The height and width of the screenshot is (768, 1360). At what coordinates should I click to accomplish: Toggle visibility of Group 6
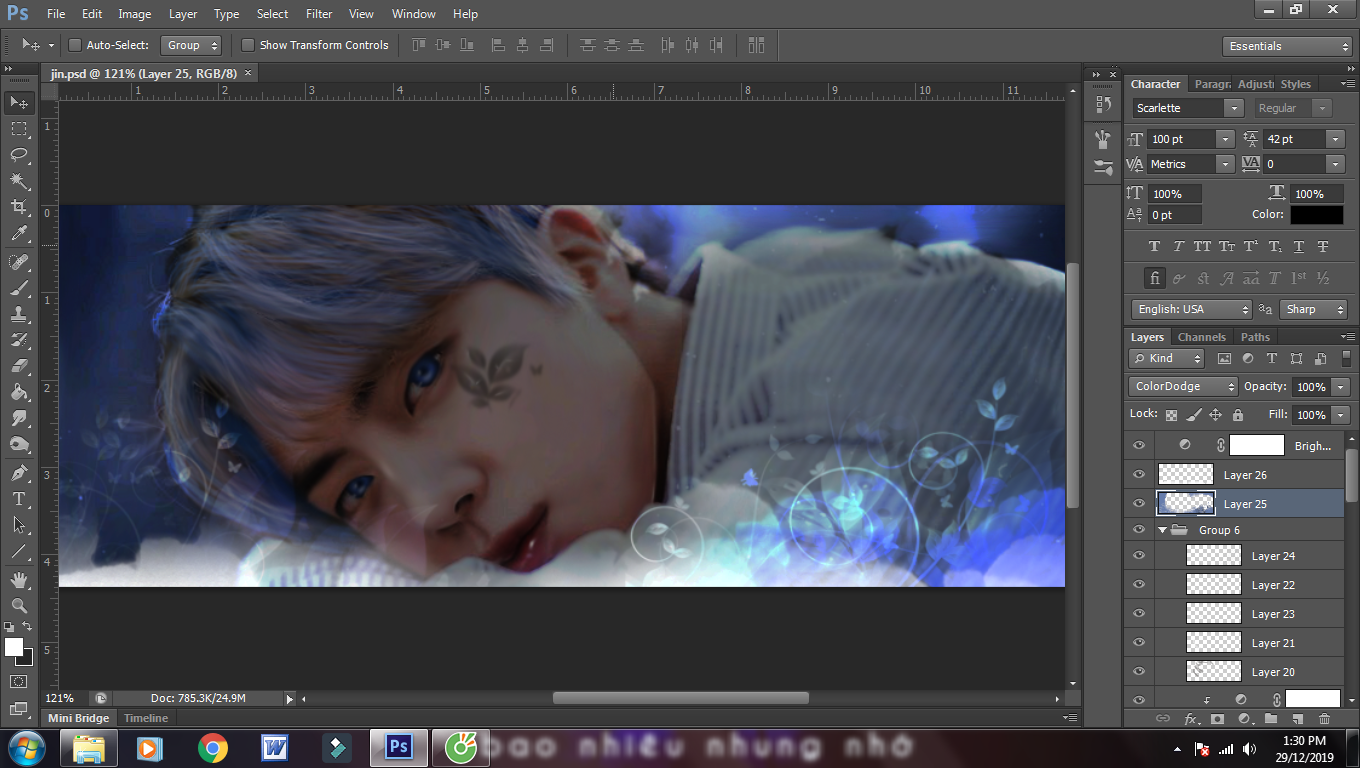[x=1139, y=530]
